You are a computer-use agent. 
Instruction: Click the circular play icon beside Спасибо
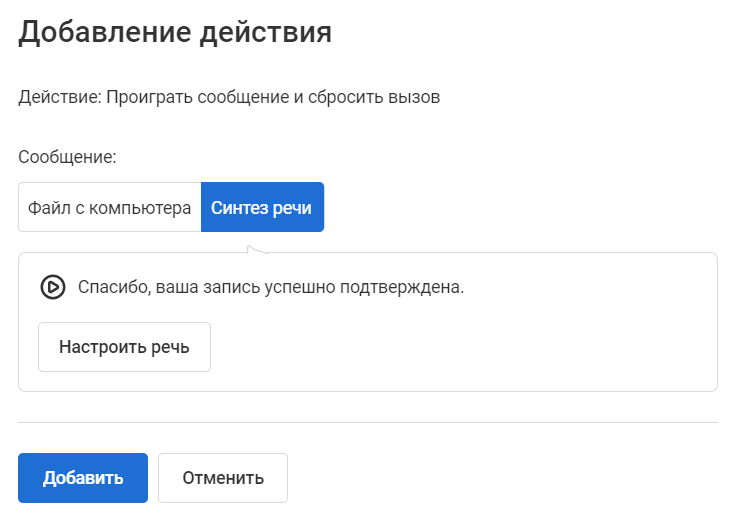click(x=52, y=287)
